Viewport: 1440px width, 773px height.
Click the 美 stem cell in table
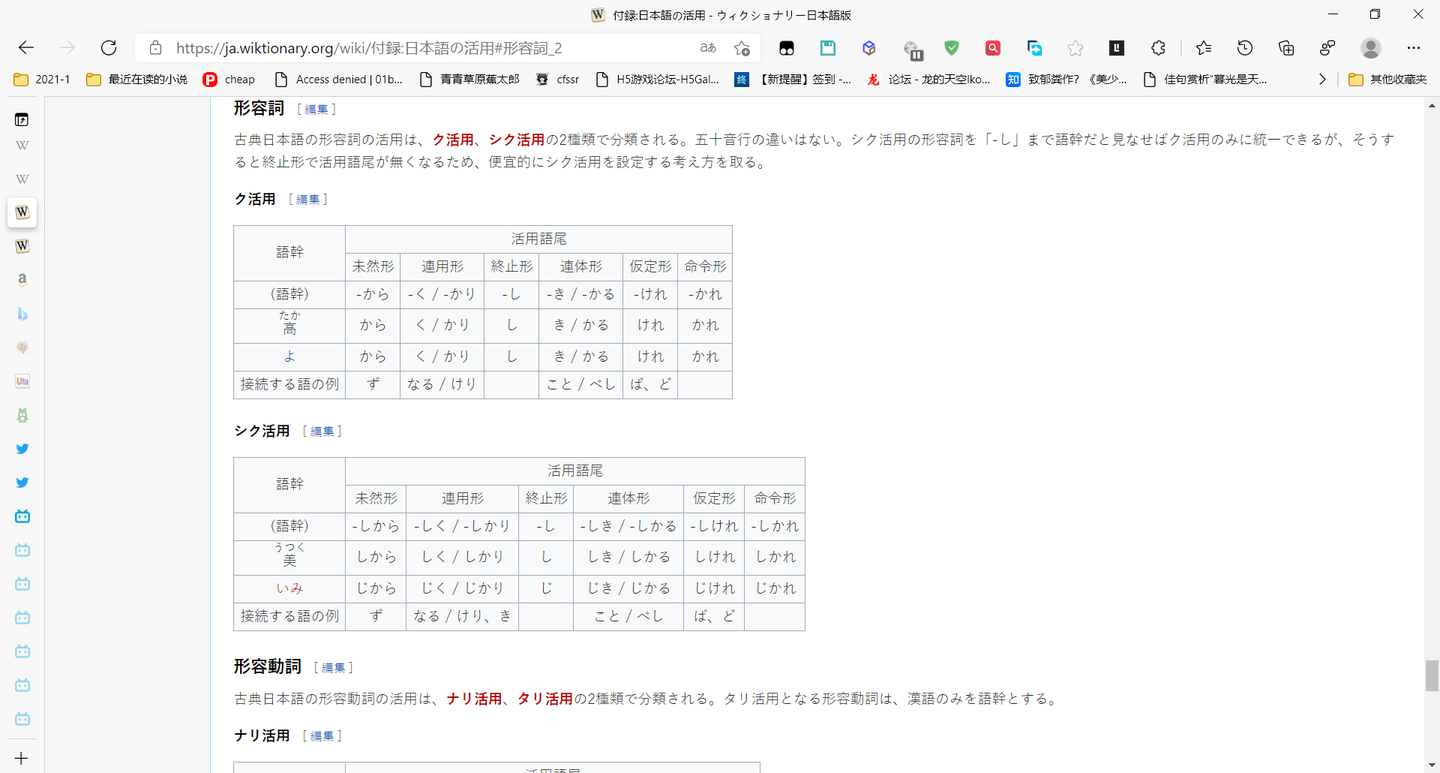(x=290, y=557)
